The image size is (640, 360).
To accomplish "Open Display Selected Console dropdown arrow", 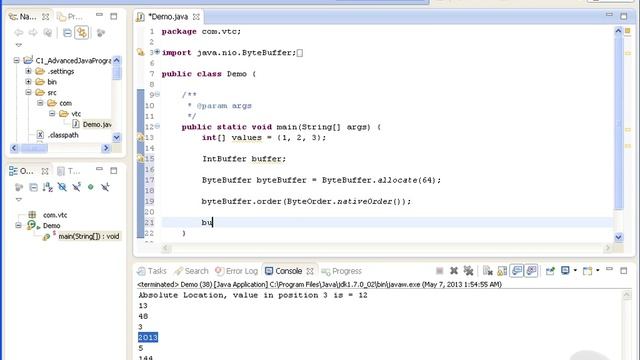I will pos(575,271).
